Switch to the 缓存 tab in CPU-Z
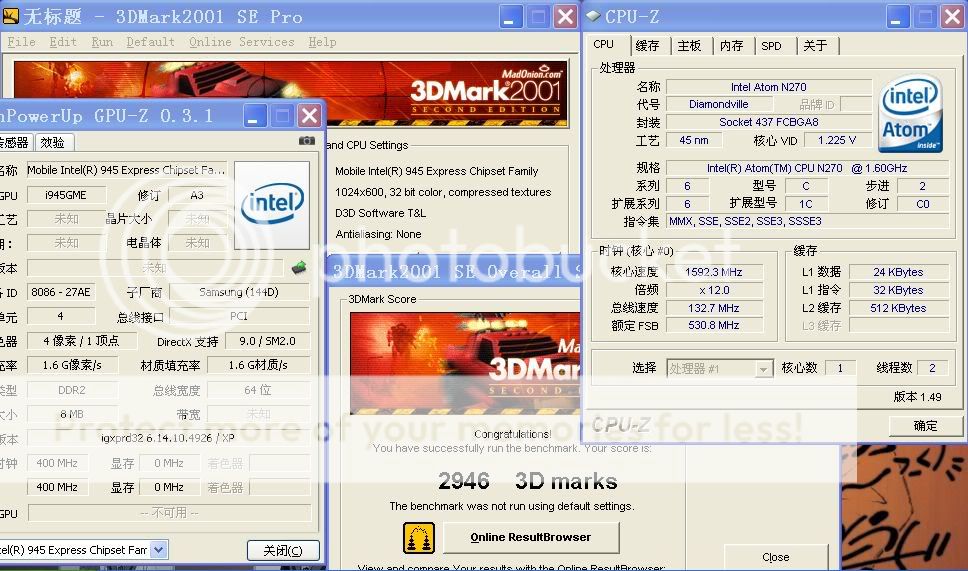Image resolution: width=968 pixels, height=571 pixels. coord(648,46)
